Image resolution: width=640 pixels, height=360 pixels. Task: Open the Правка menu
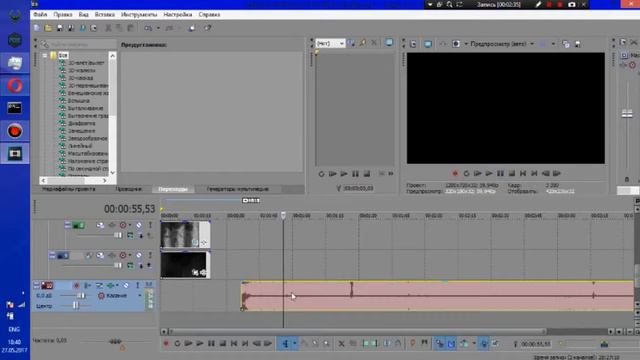[x=63, y=14]
